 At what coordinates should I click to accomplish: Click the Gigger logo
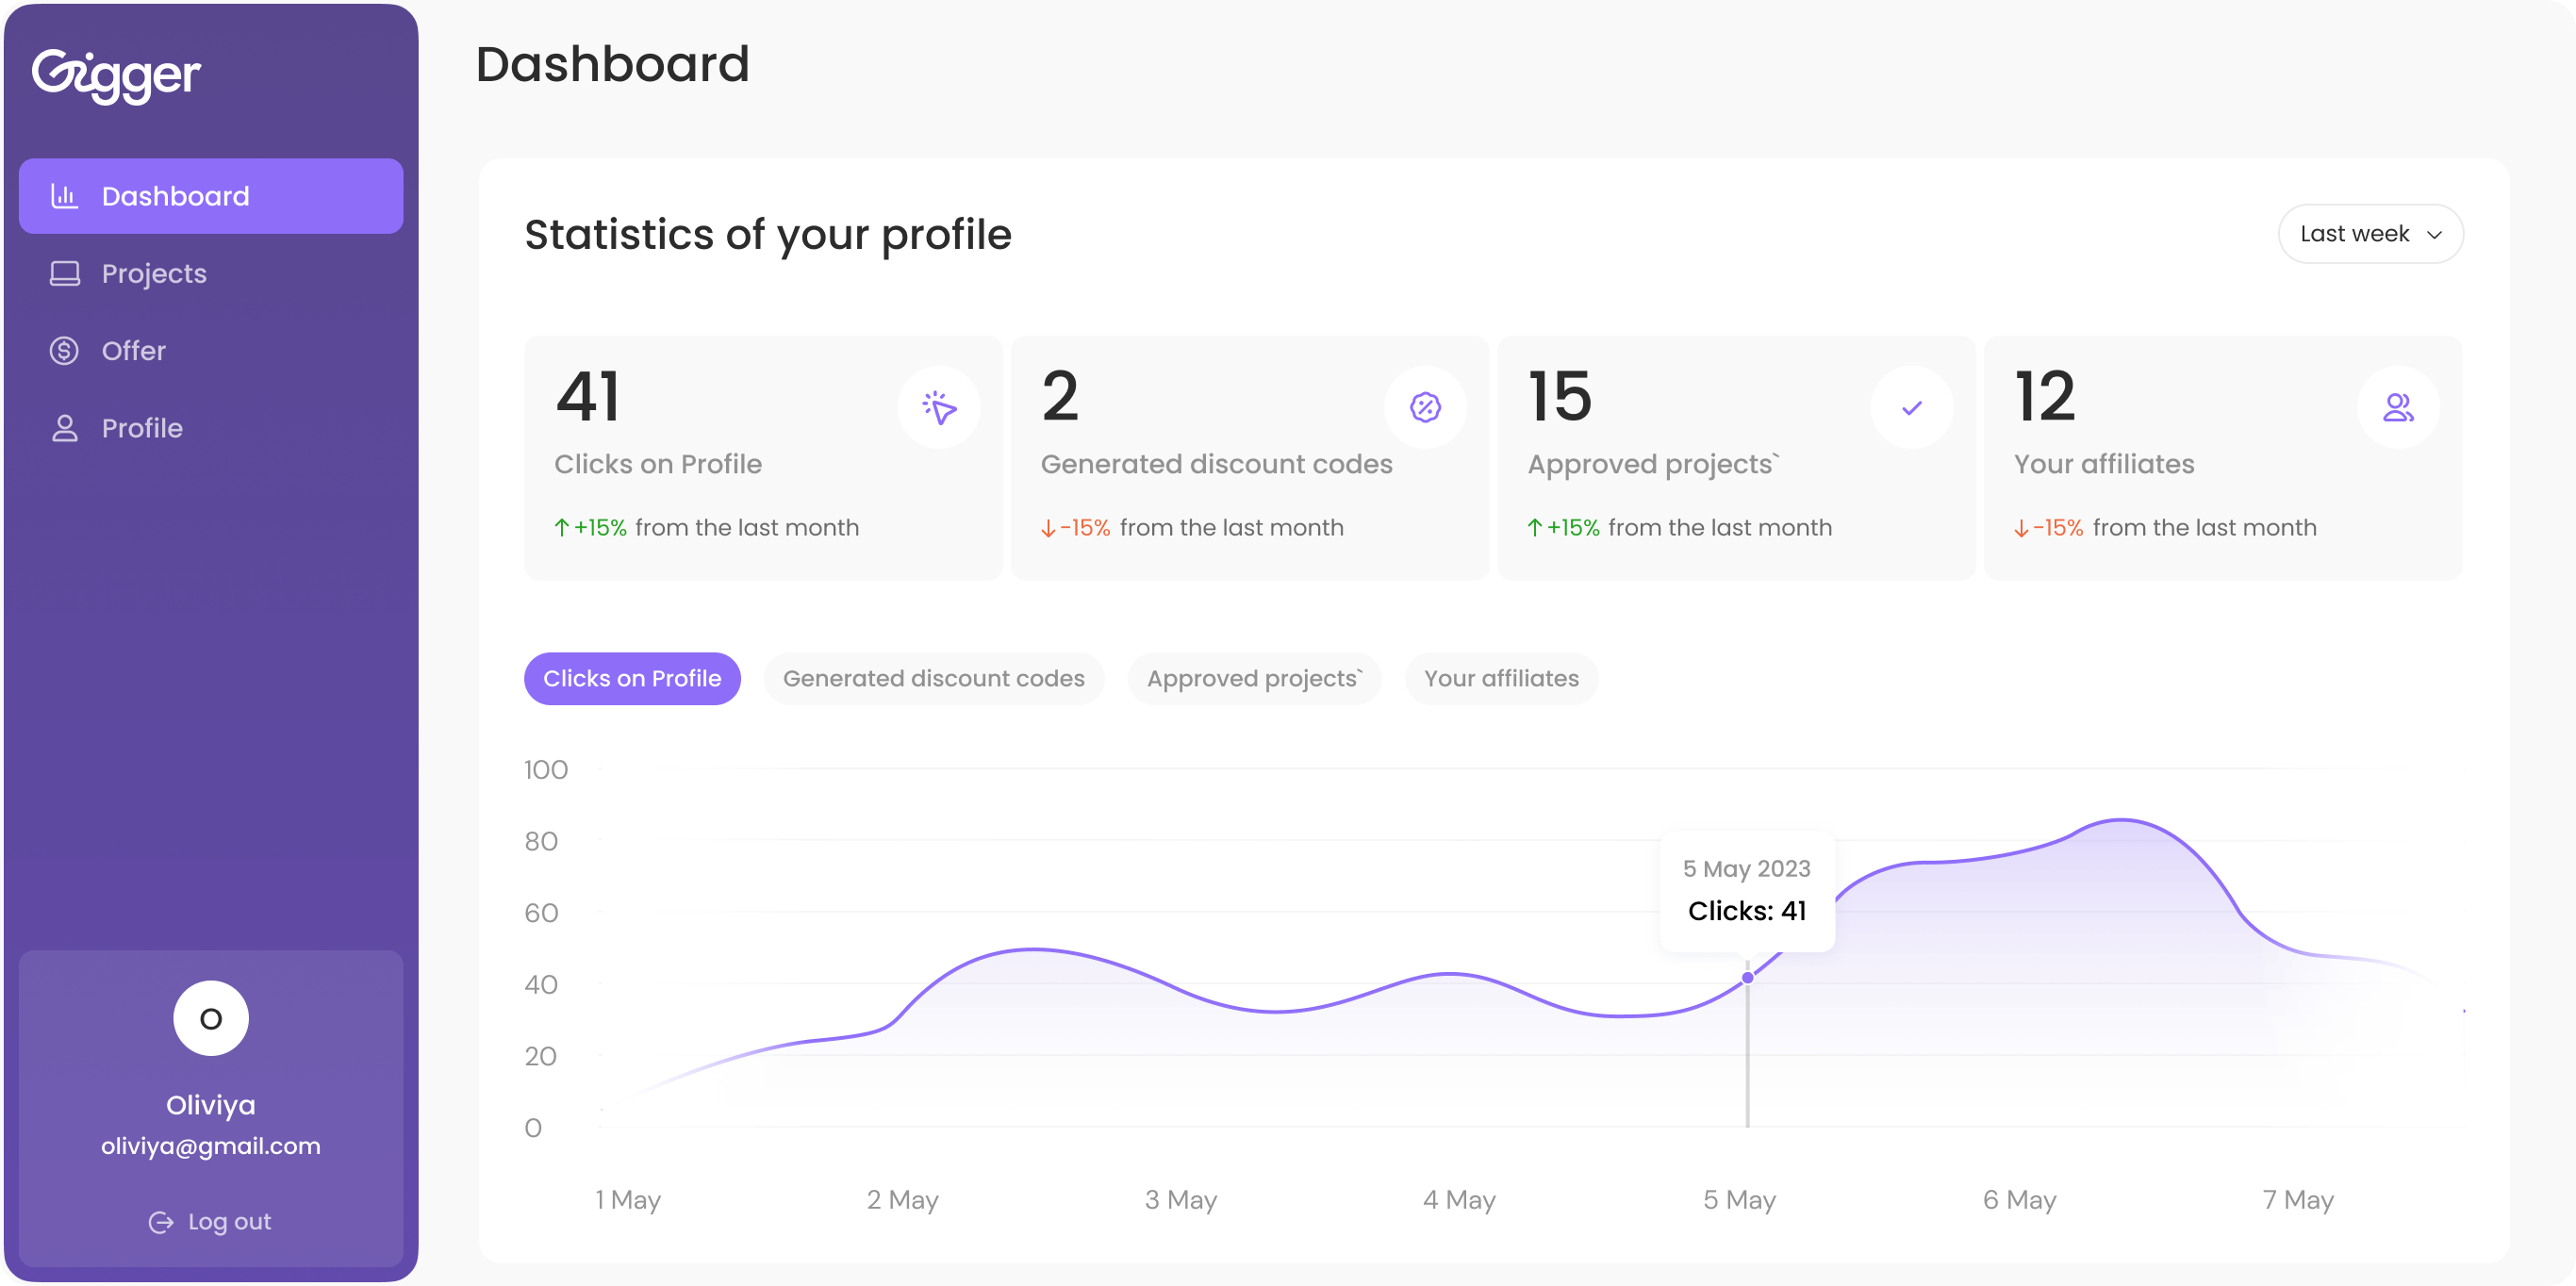pos(116,75)
